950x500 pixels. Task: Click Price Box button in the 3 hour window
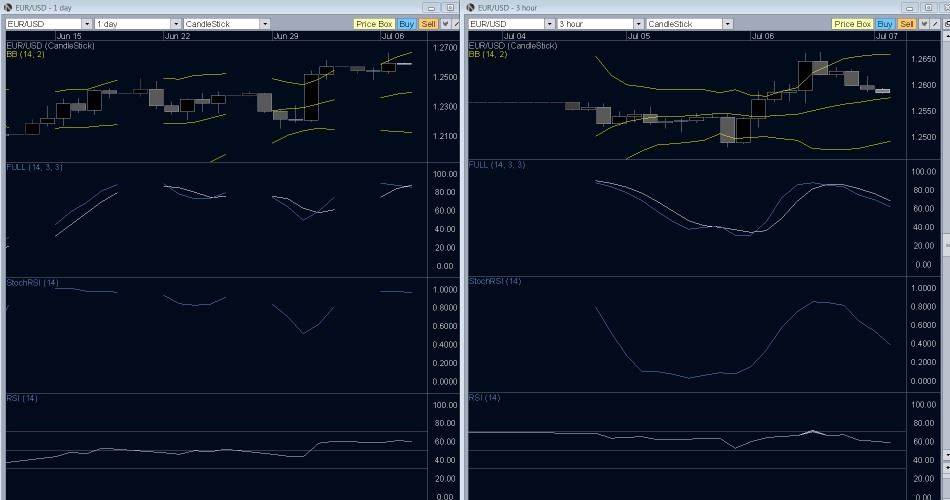[852, 24]
